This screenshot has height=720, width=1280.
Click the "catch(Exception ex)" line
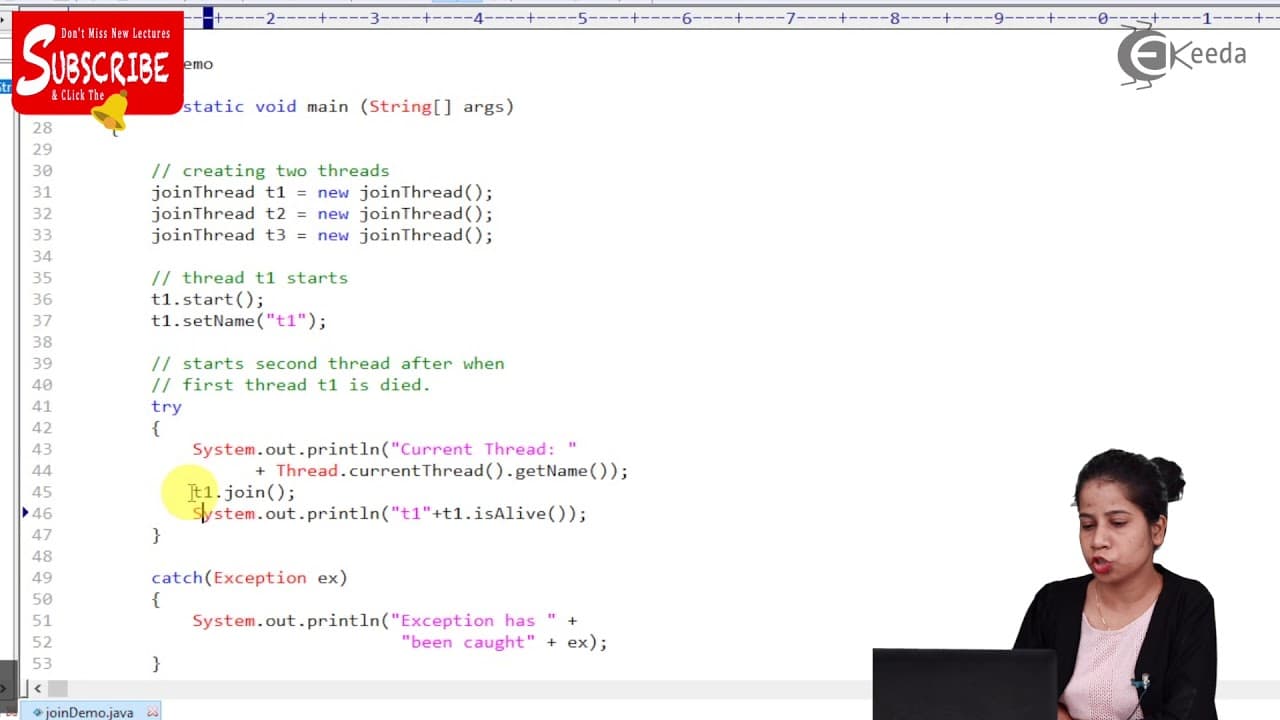[x=249, y=577]
